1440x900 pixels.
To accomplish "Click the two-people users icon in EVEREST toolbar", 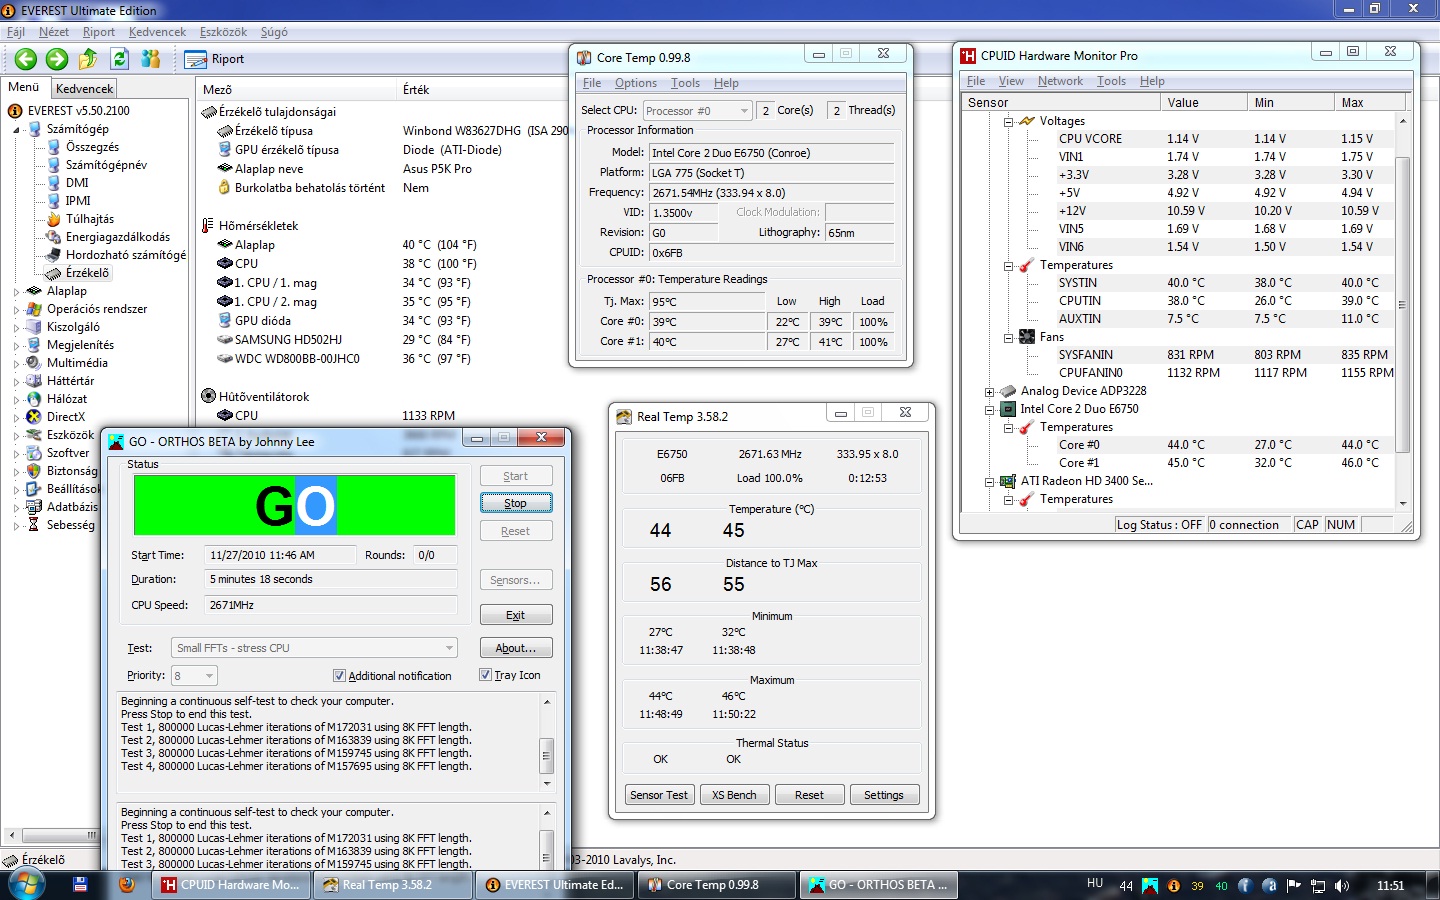I will click(x=151, y=59).
